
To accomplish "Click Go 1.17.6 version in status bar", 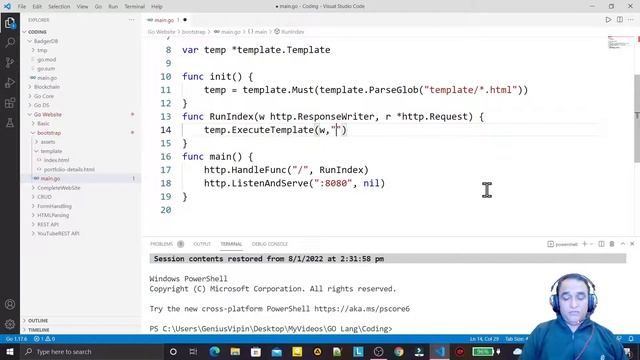I will 16,339.
